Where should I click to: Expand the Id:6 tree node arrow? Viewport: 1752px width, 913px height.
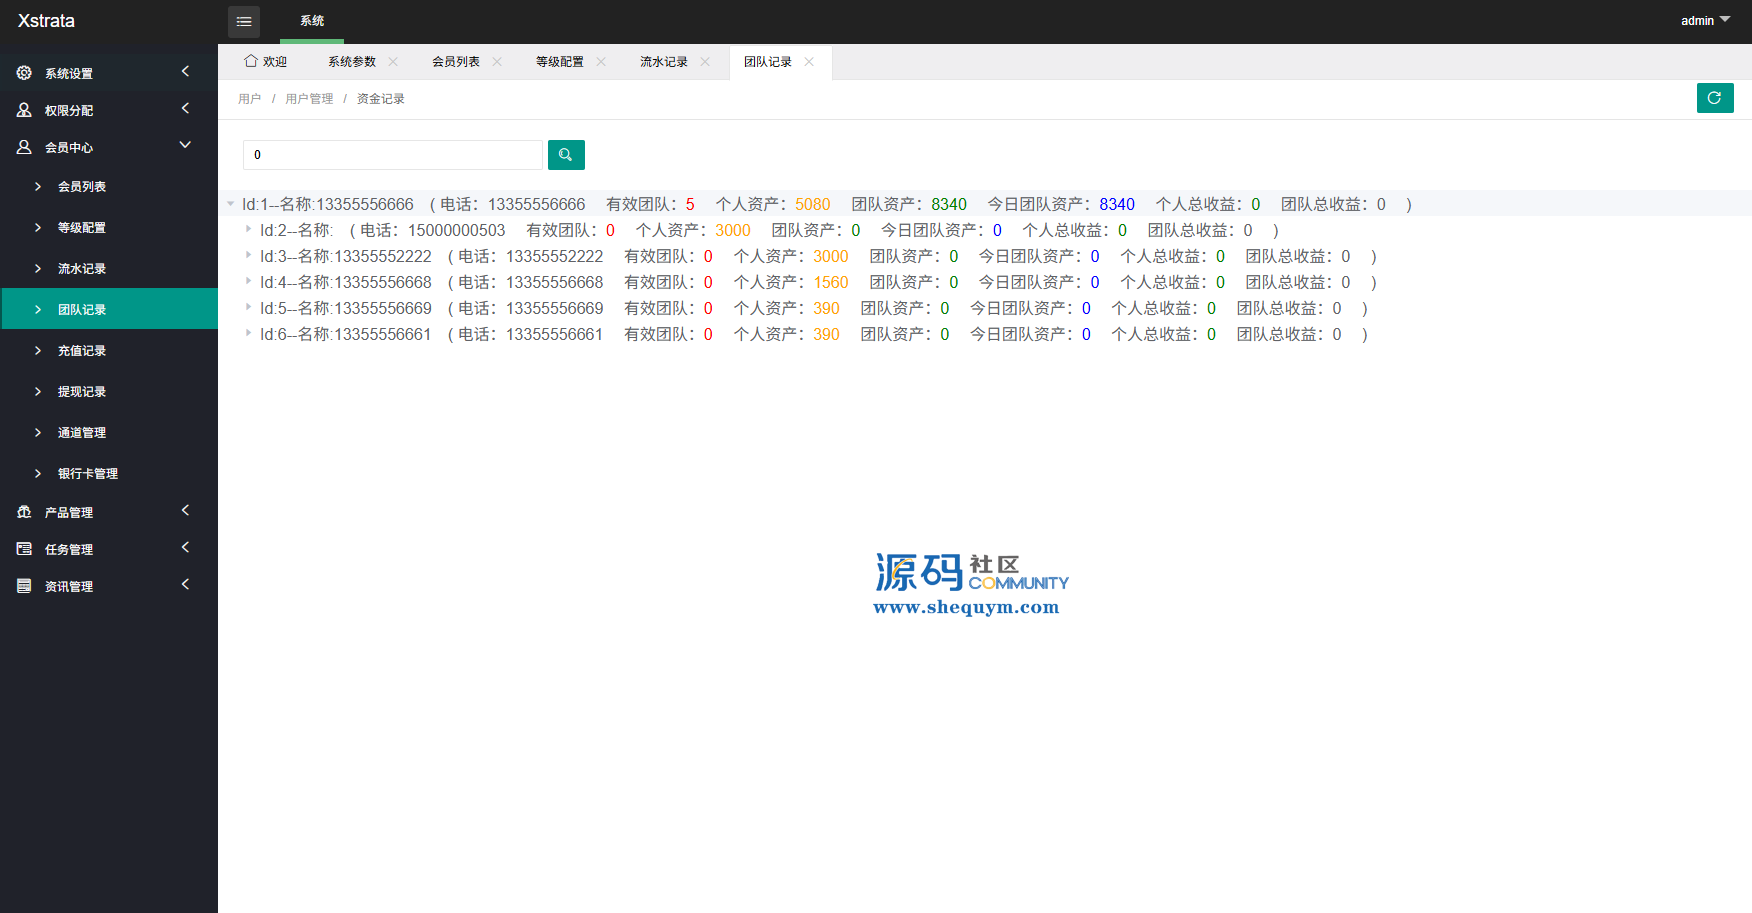point(248,334)
